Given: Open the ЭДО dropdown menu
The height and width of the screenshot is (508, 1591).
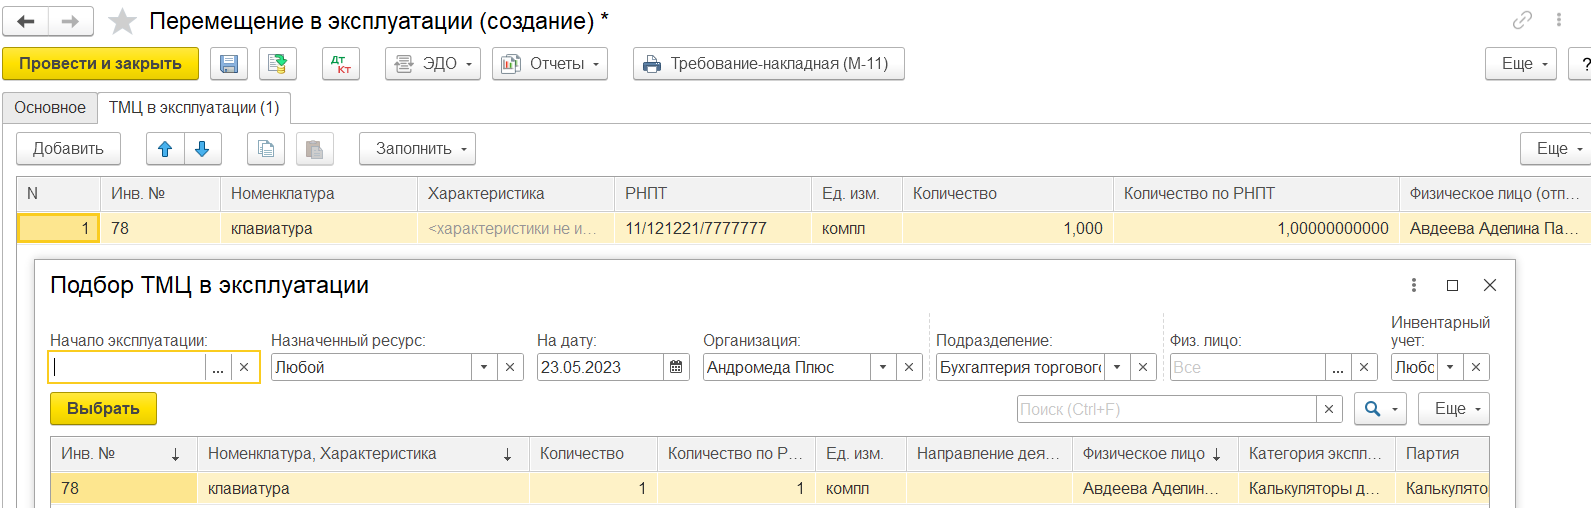Looking at the screenshot, I should click(x=432, y=64).
